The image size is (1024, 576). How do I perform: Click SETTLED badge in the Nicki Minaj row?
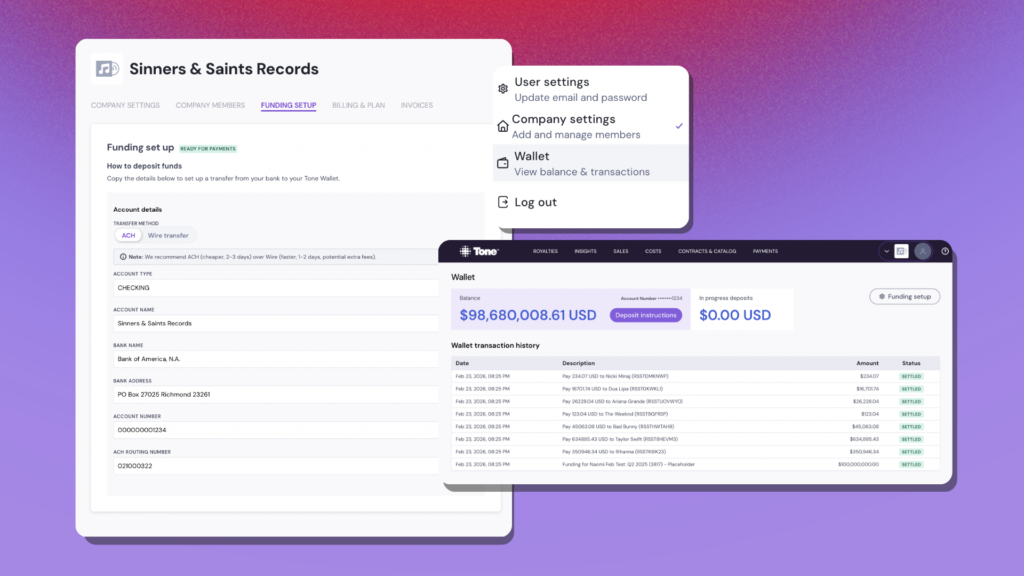911,376
